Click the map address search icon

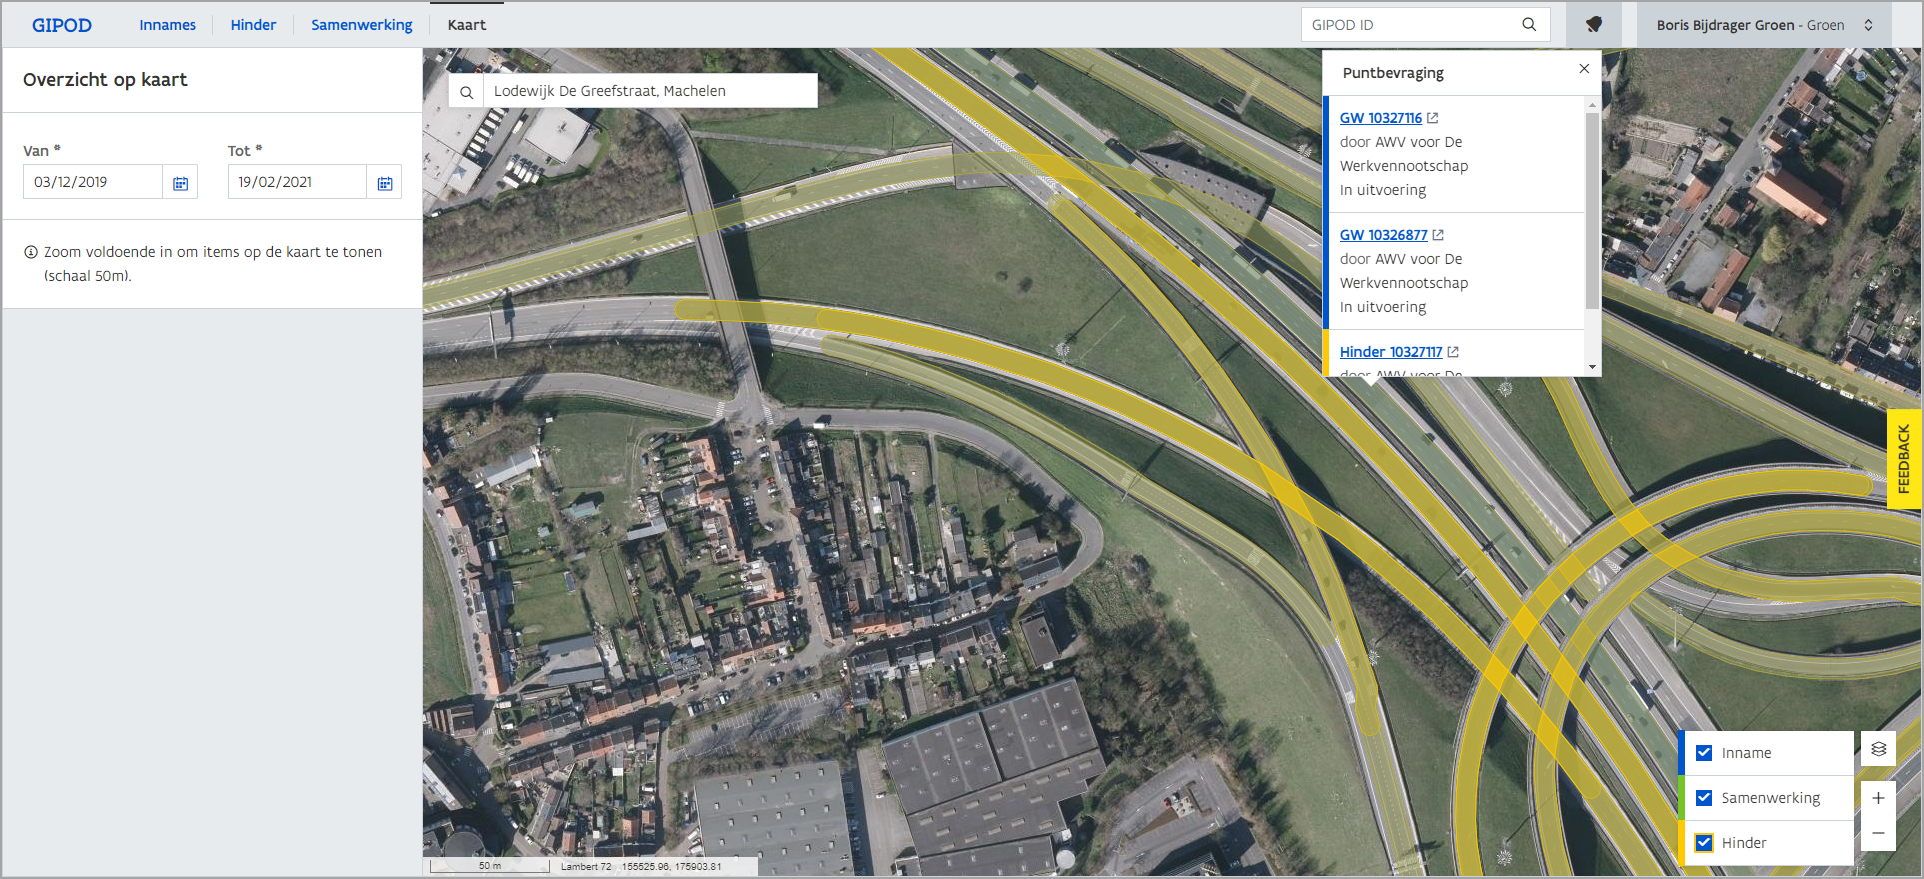pyautogui.click(x=466, y=92)
